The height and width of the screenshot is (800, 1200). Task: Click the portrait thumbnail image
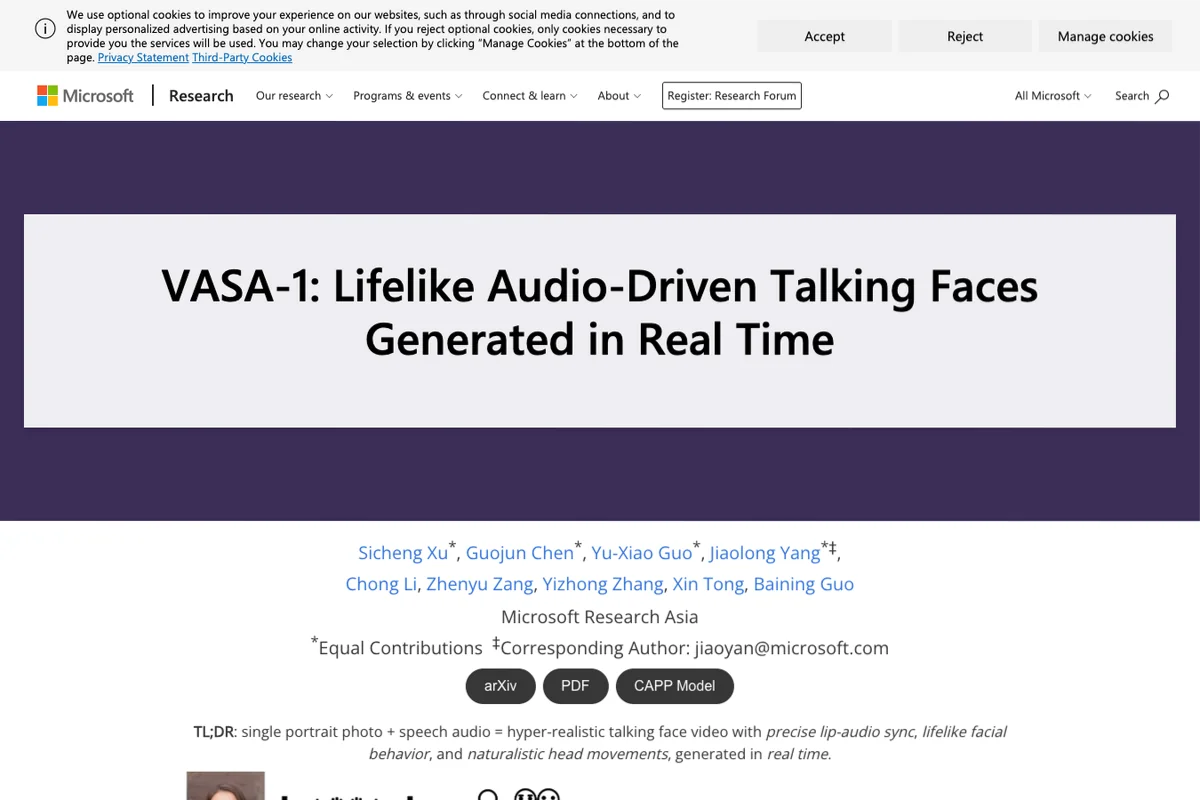(x=226, y=786)
